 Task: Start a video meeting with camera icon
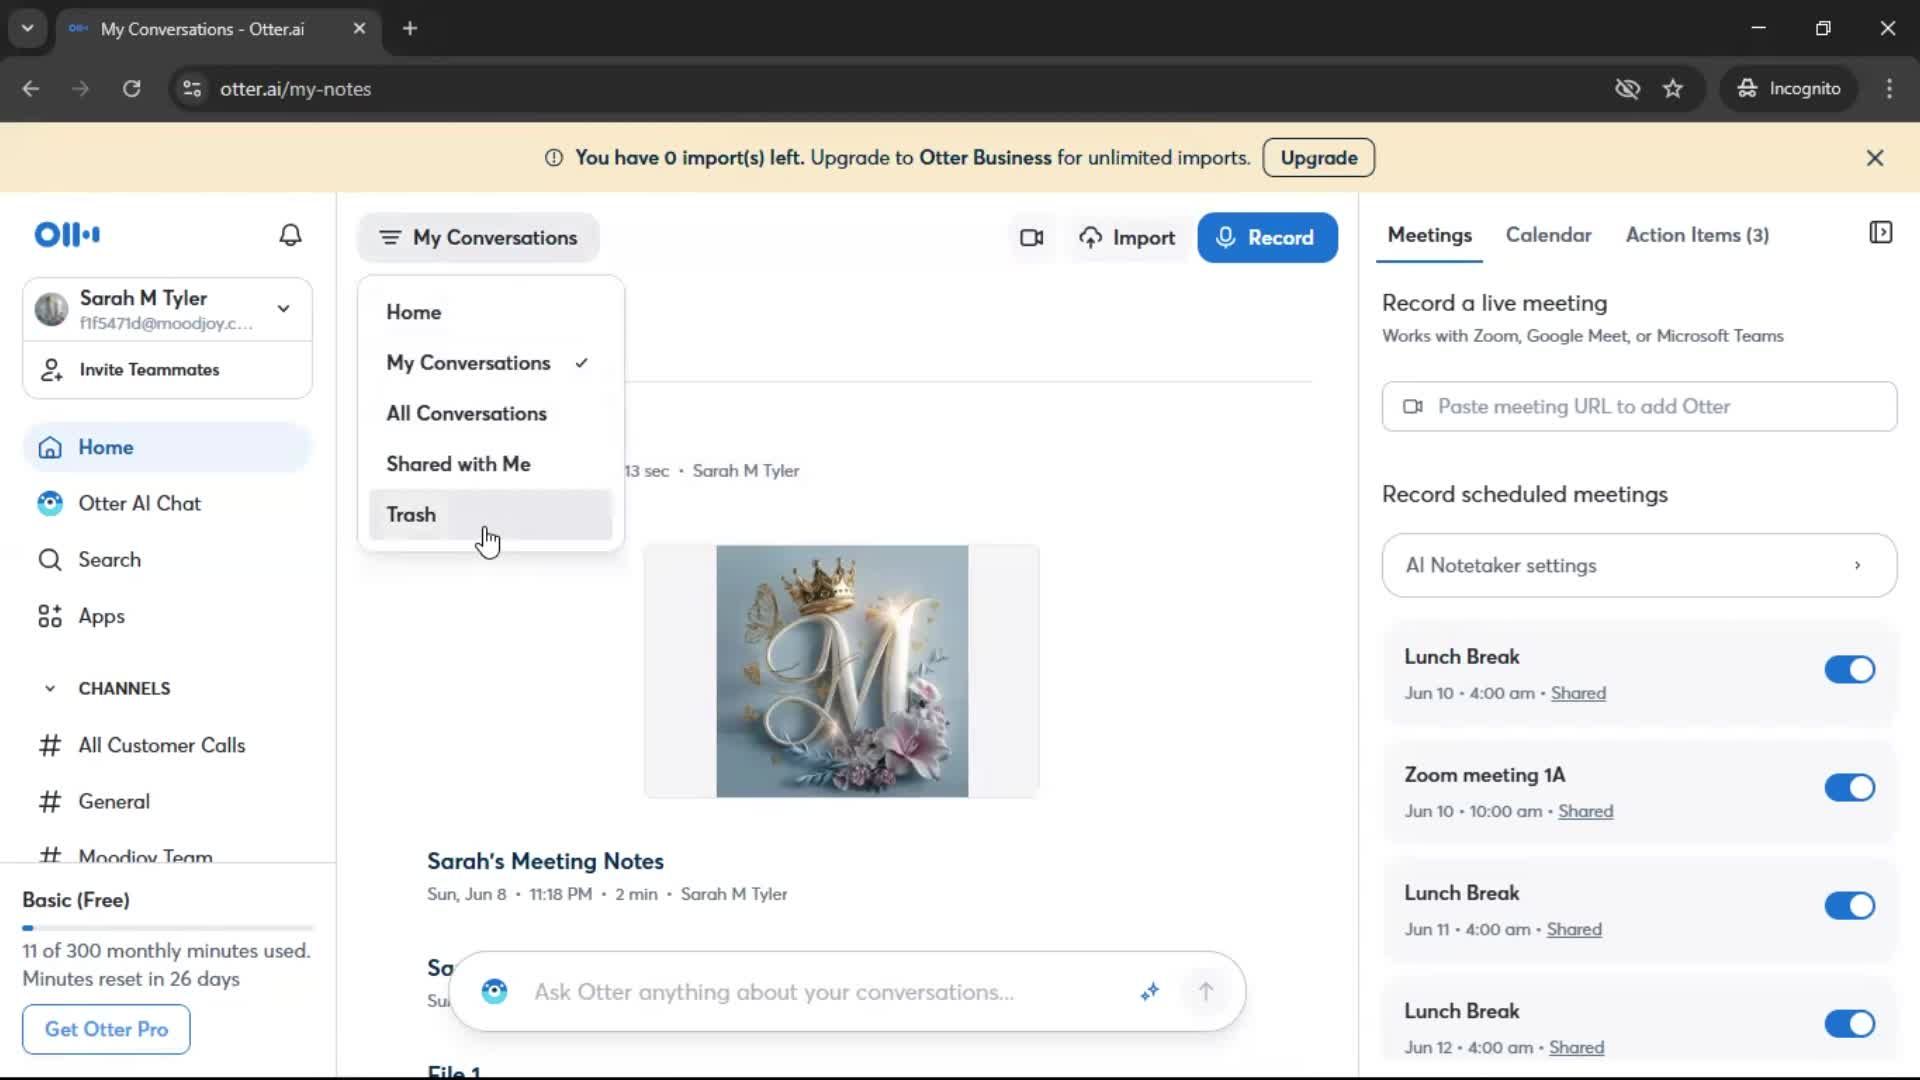click(x=1031, y=238)
